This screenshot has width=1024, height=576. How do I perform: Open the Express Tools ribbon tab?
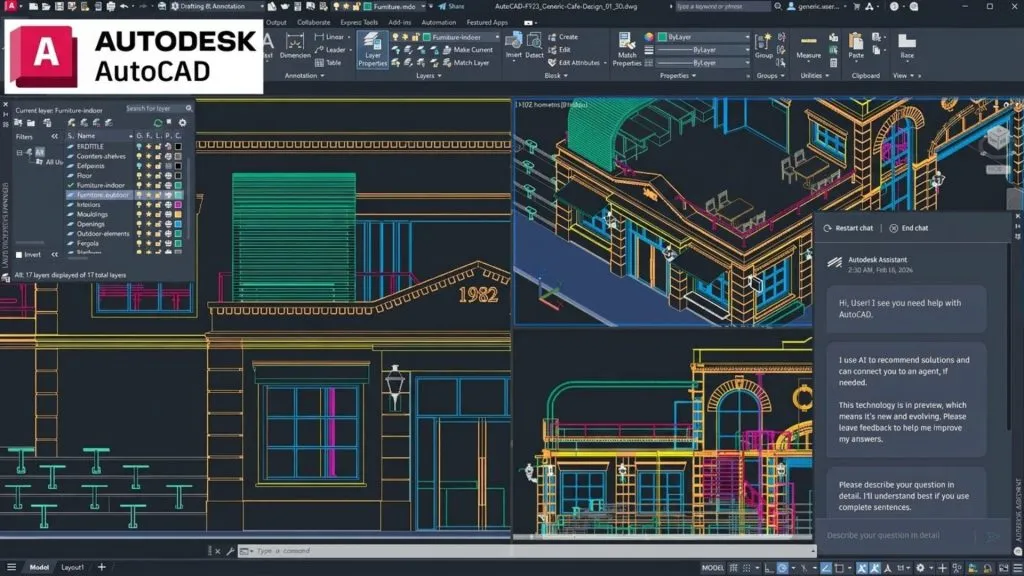click(359, 22)
